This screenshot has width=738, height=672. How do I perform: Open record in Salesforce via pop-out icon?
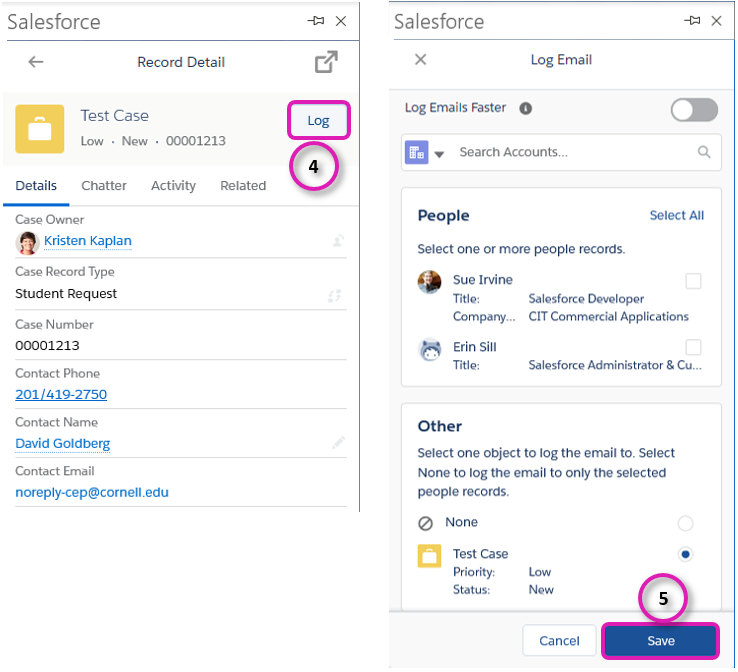(x=326, y=62)
